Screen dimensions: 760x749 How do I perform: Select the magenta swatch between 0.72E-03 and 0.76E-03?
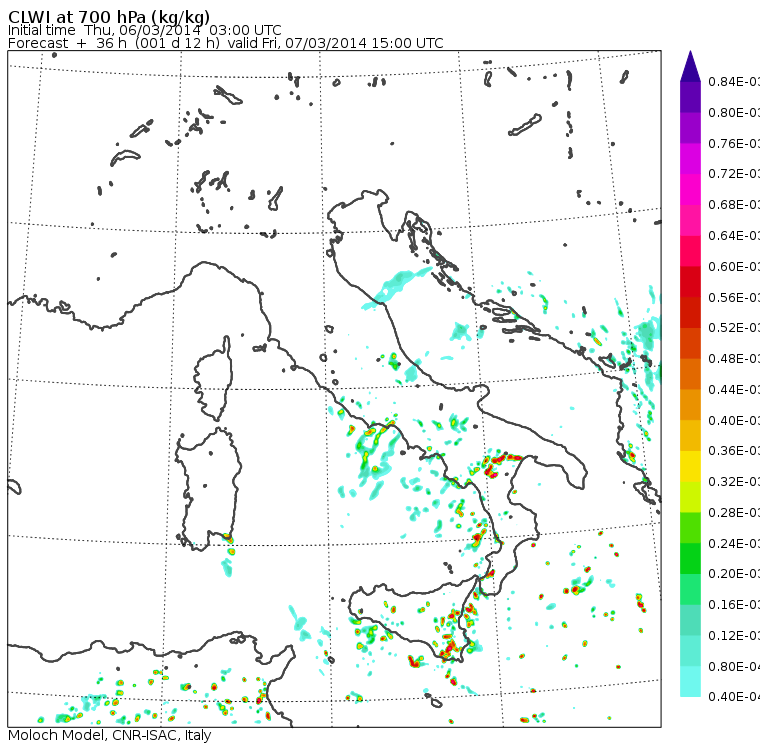pos(690,159)
